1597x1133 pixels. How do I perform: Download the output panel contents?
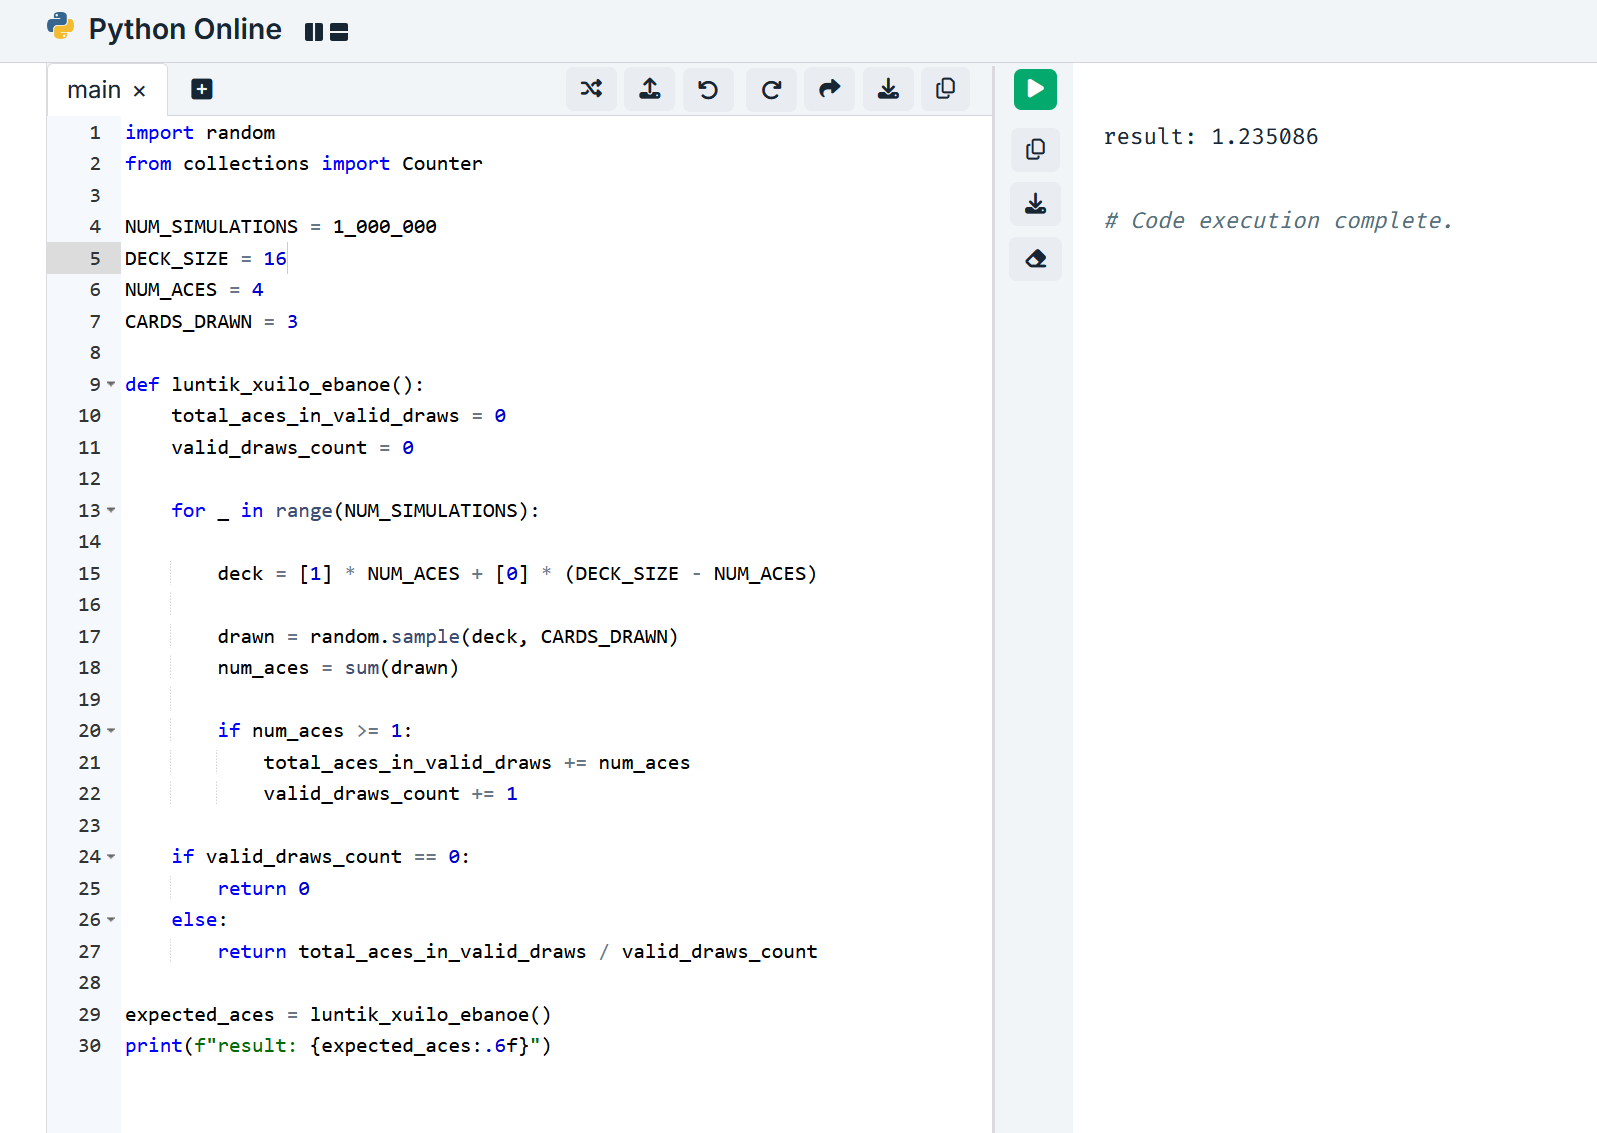(1035, 204)
